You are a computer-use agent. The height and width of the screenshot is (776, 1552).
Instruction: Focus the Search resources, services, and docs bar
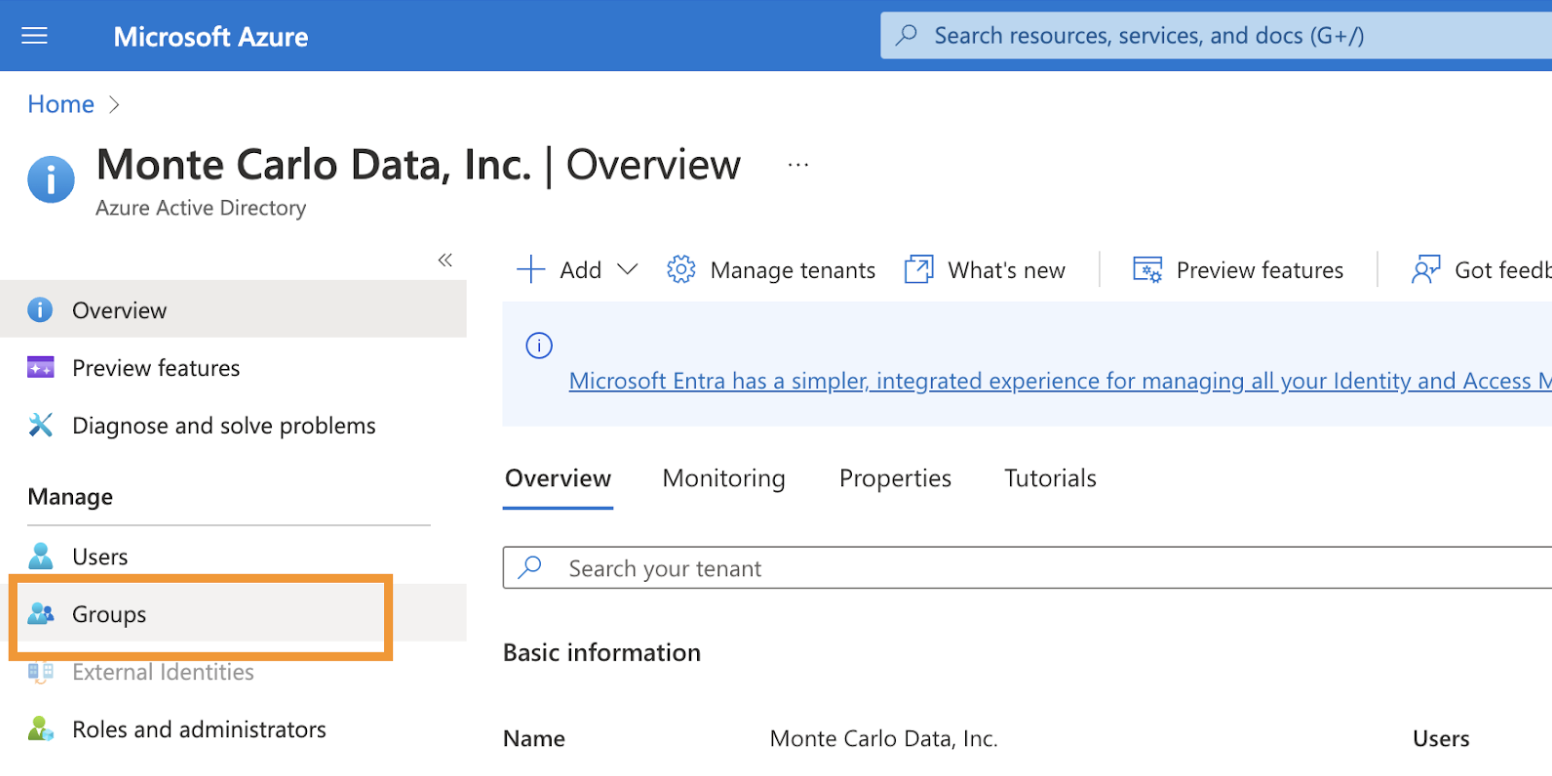[x=1200, y=36]
